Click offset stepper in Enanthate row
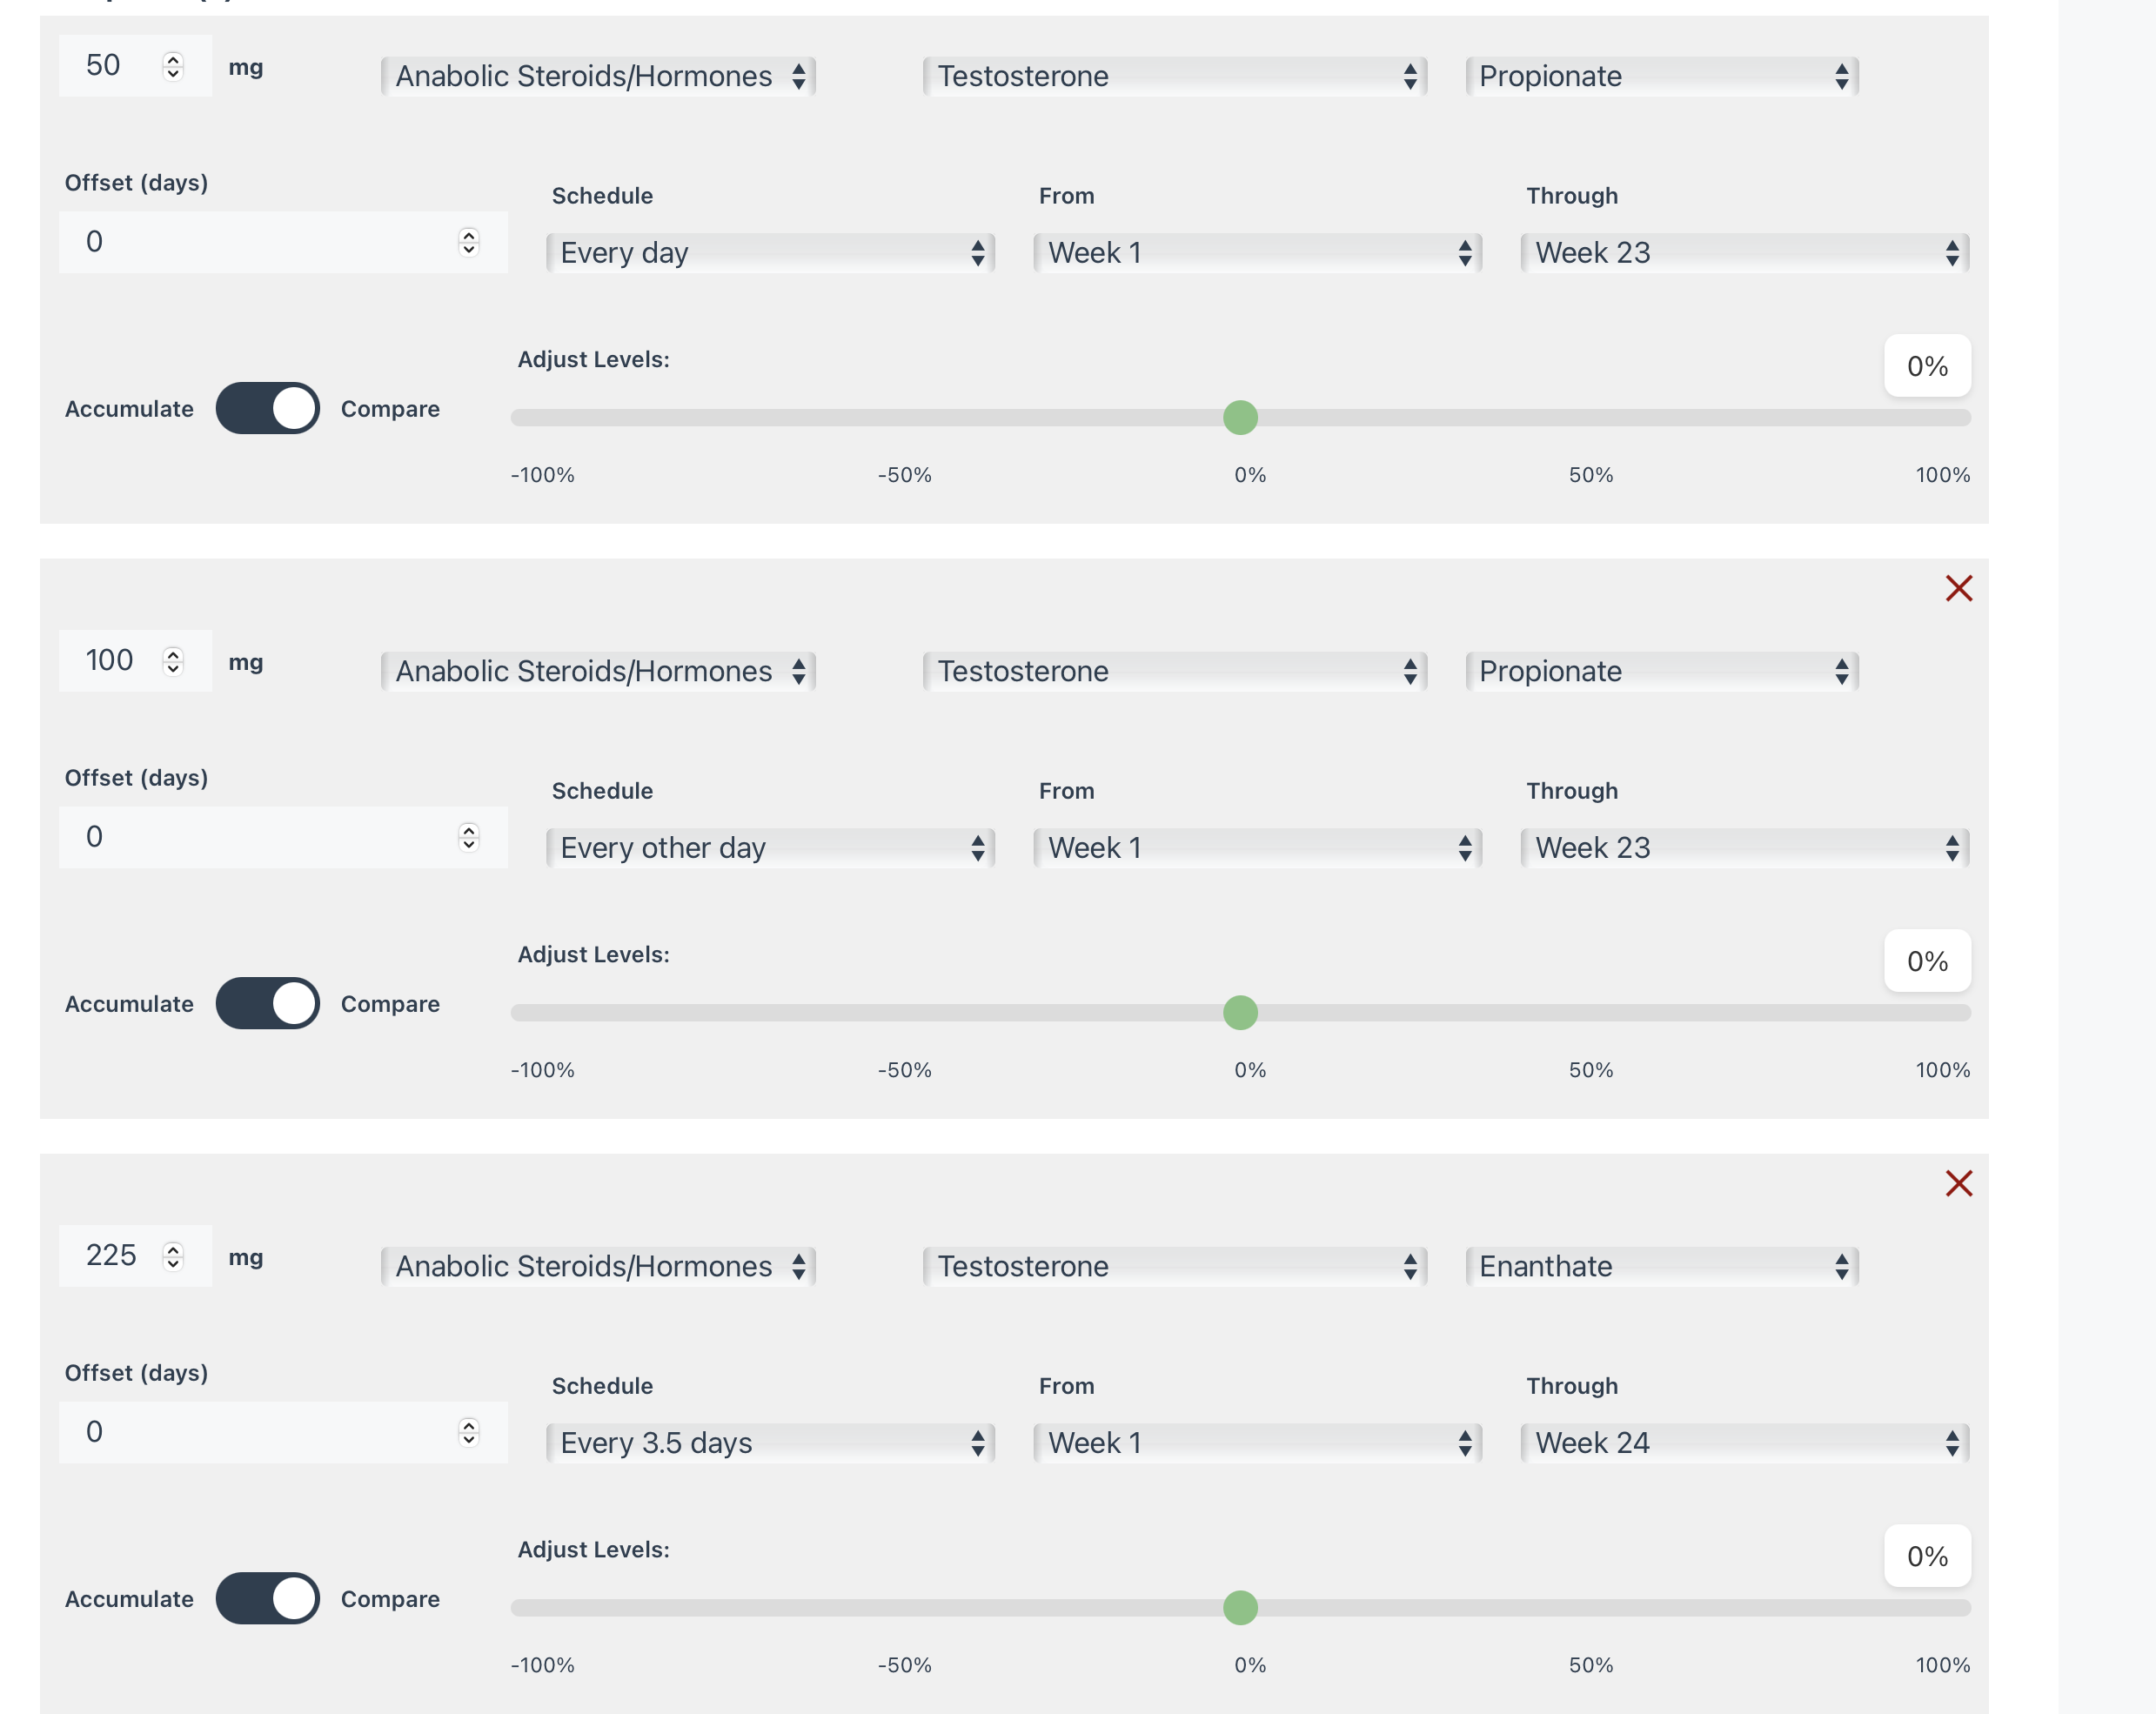 [468, 1432]
